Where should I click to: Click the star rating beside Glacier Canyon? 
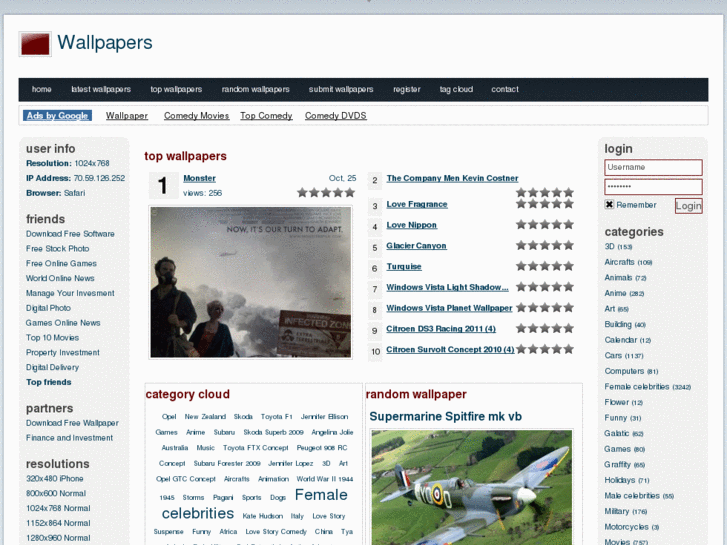tap(545, 246)
